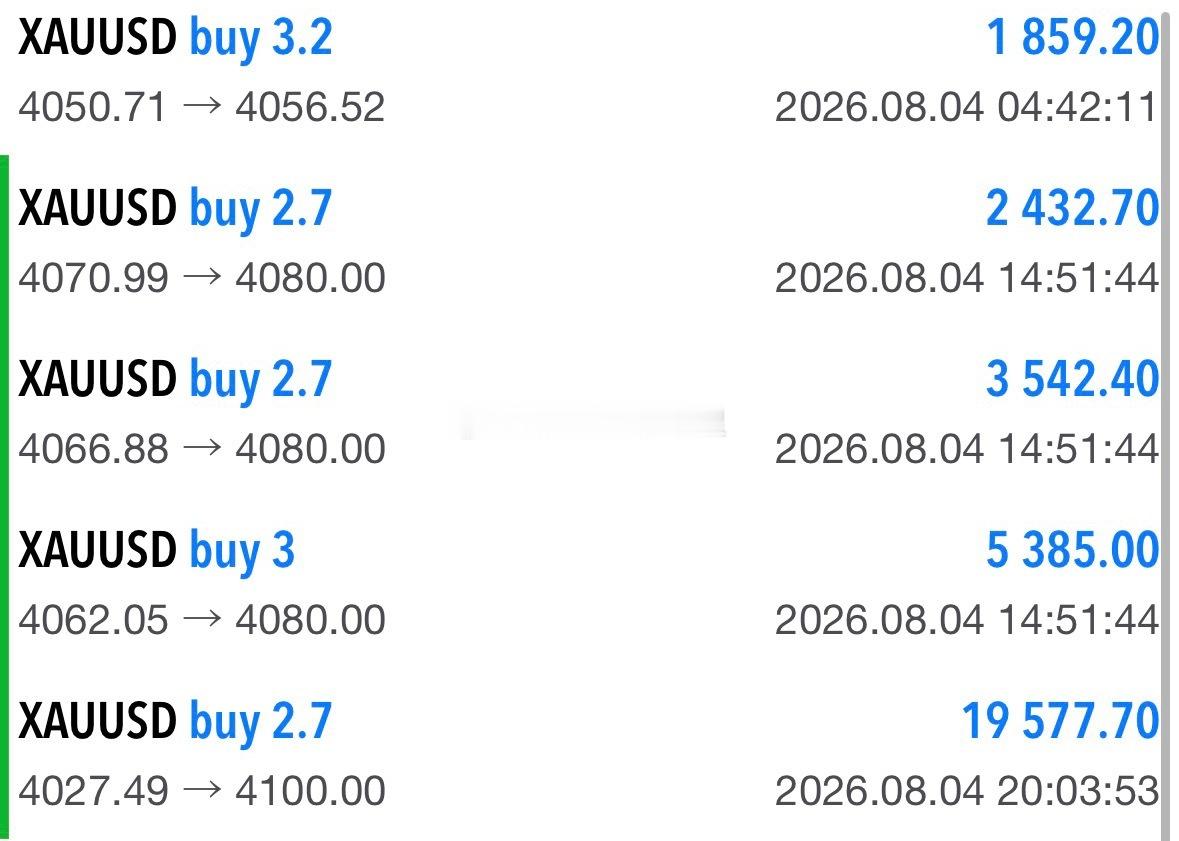Open trade with profit 19 577.70
The height and width of the screenshot is (841, 1179).
click(x=586, y=754)
